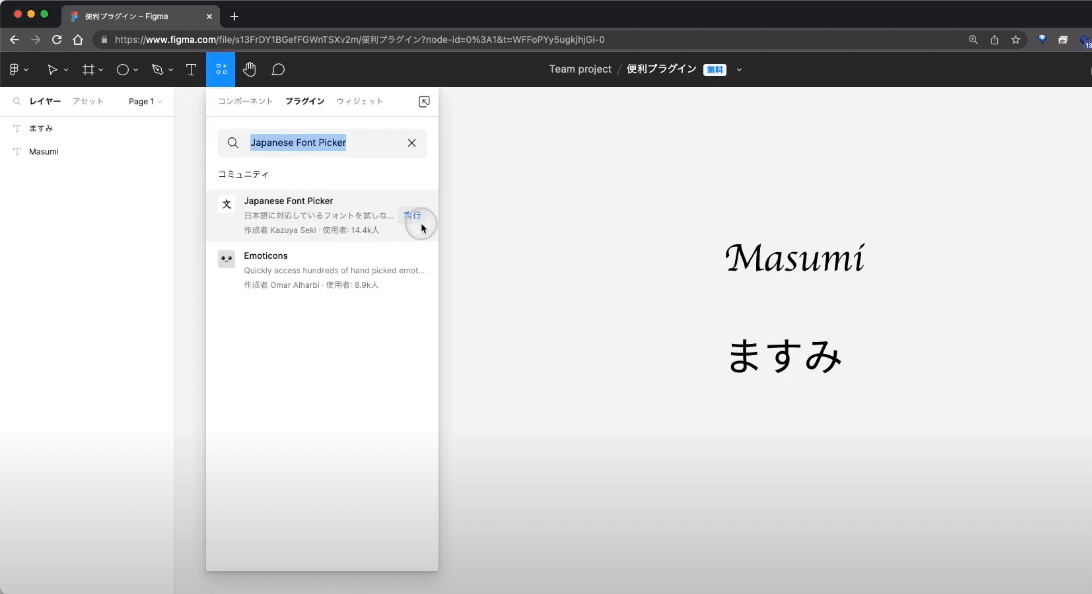Click Team project in the title
Image resolution: width=1092 pixels, height=594 pixels.
580,69
